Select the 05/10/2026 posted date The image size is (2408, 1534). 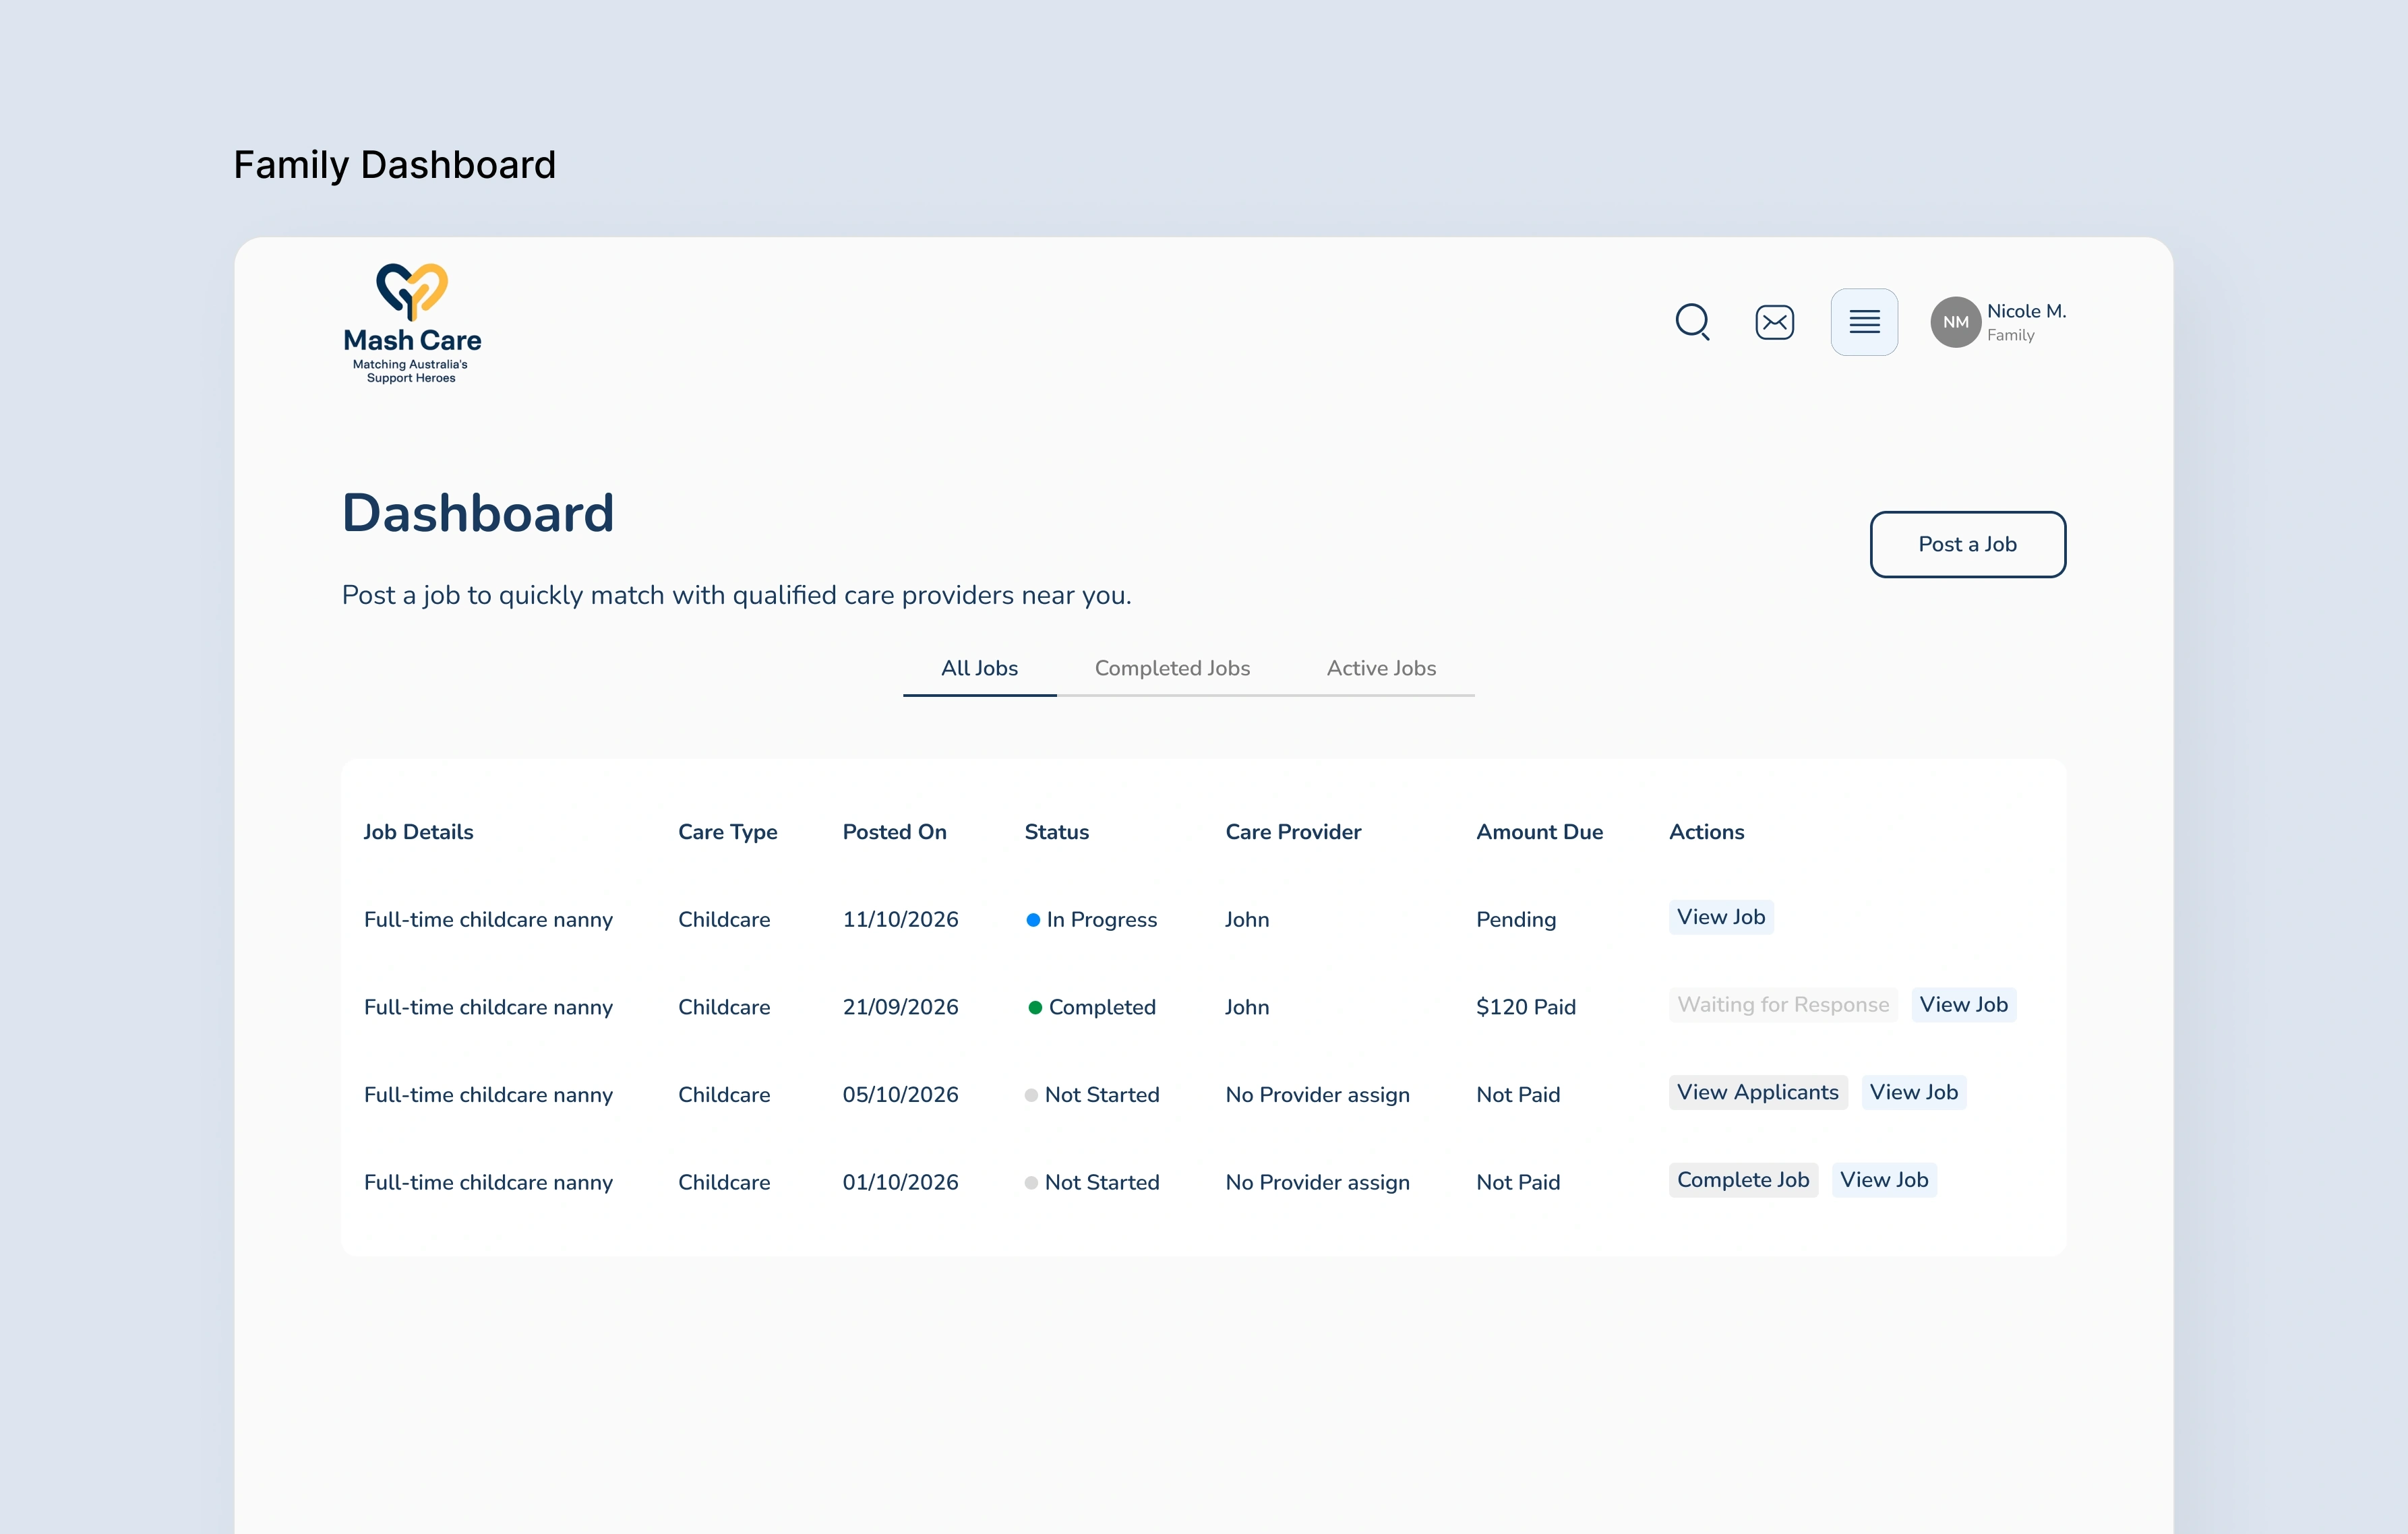900,1094
